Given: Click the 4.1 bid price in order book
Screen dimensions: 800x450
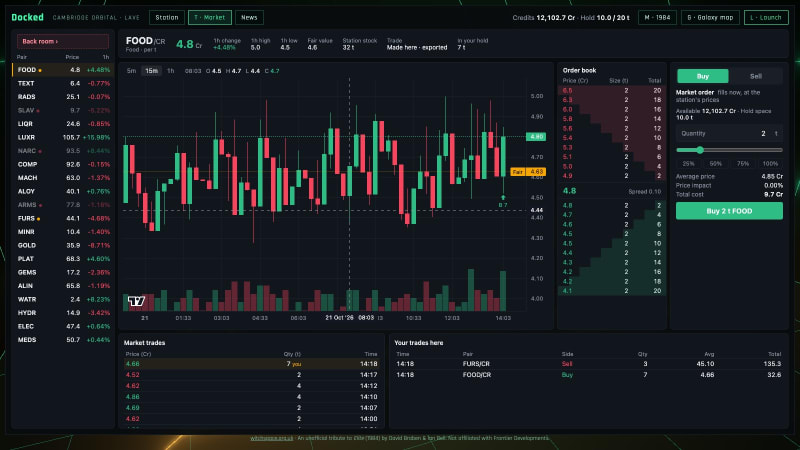Looking at the screenshot, I should pyautogui.click(x=567, y=291).
